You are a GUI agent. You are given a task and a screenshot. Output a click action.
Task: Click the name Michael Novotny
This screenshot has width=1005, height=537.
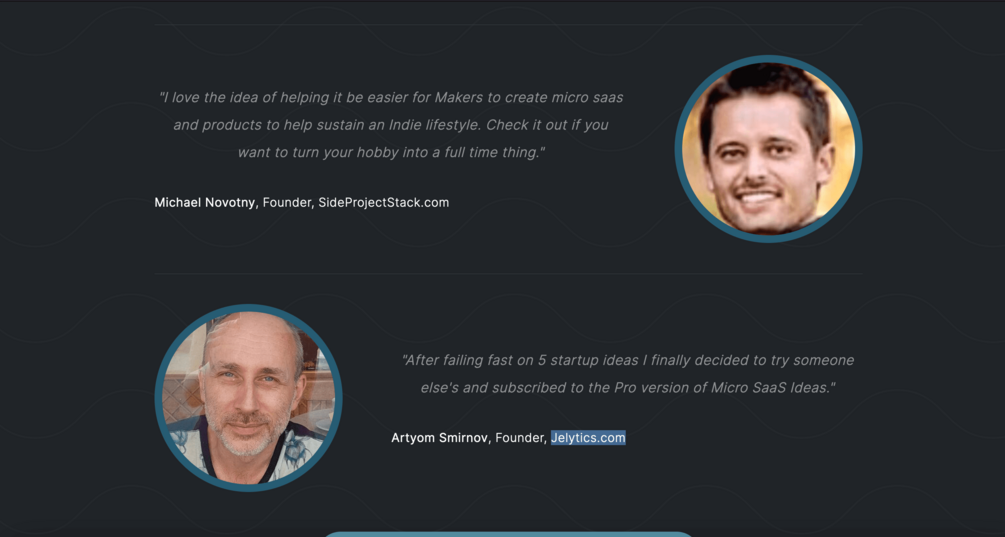(x=204, y=202)
